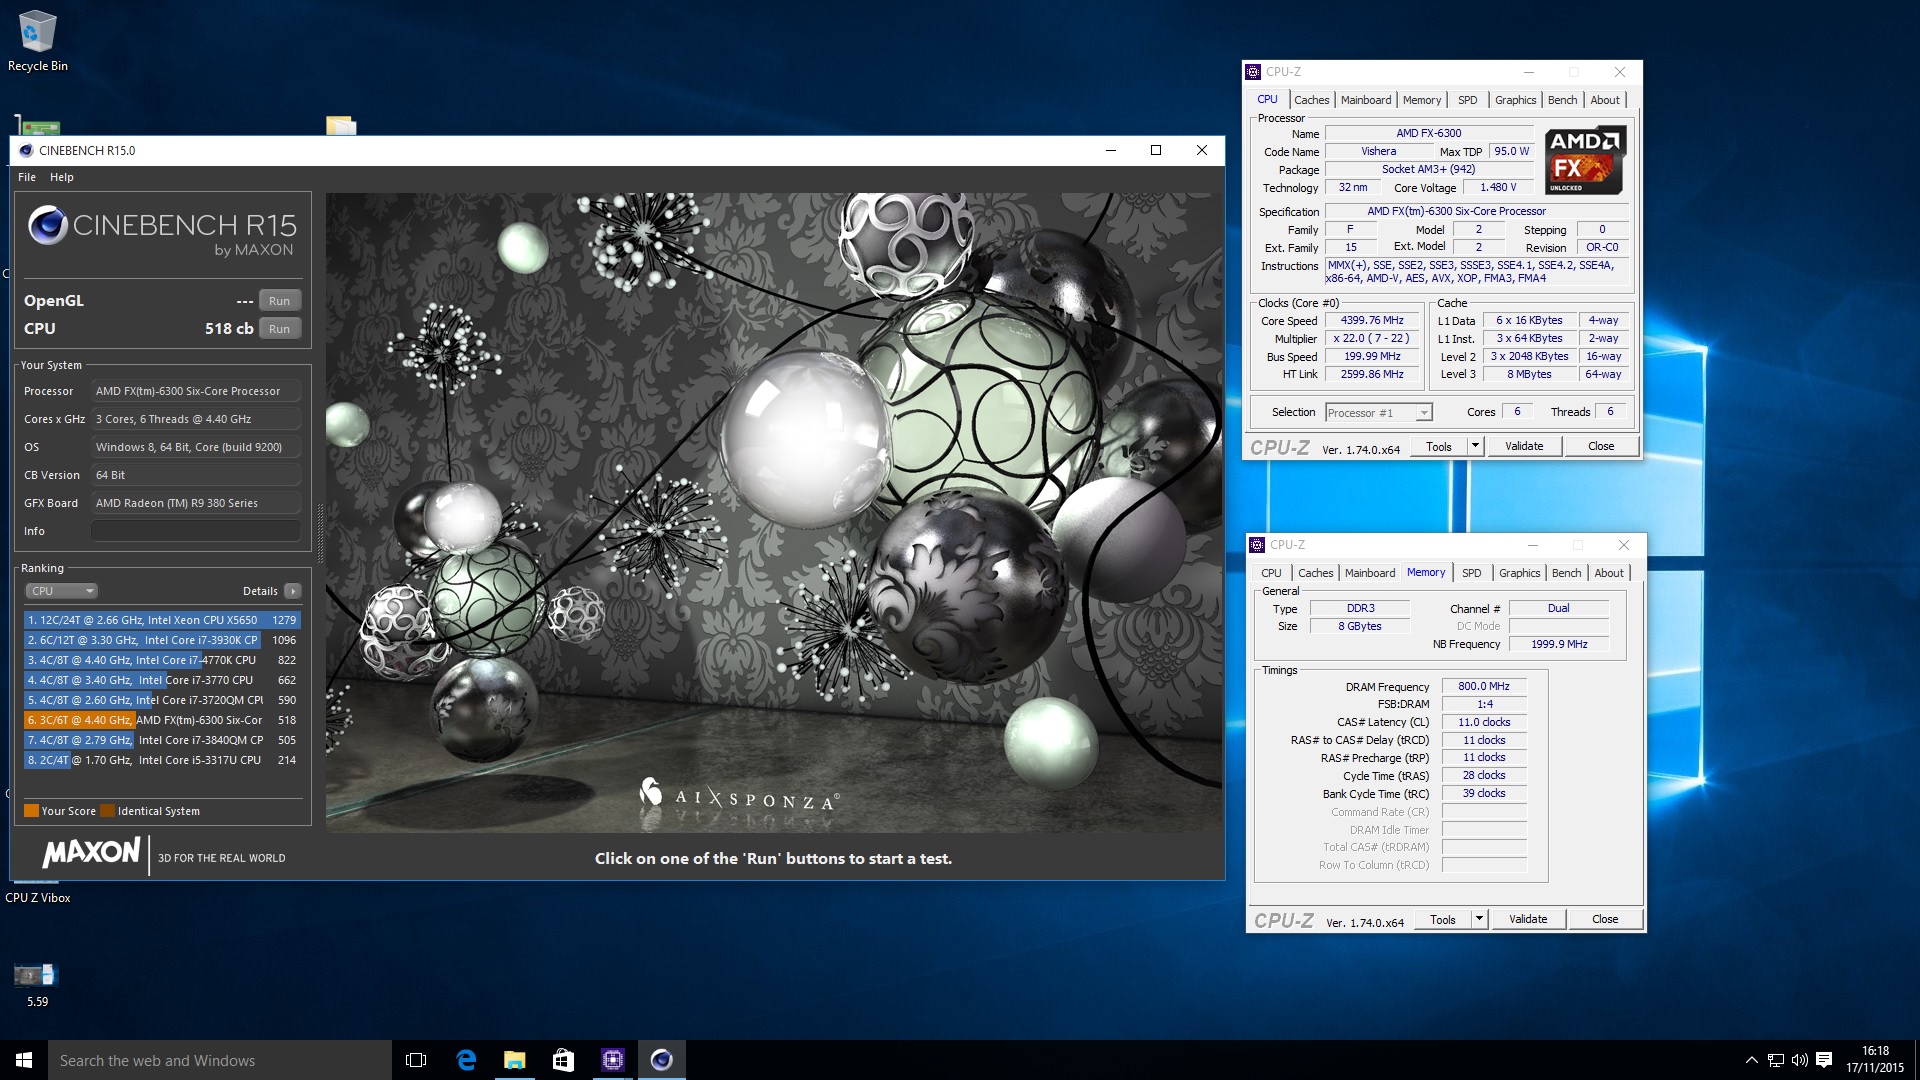Open Task View on the taskbar
The width and height of the screenshot is (1920, 1080).
pyautogui.click(x=416, y=1060)
